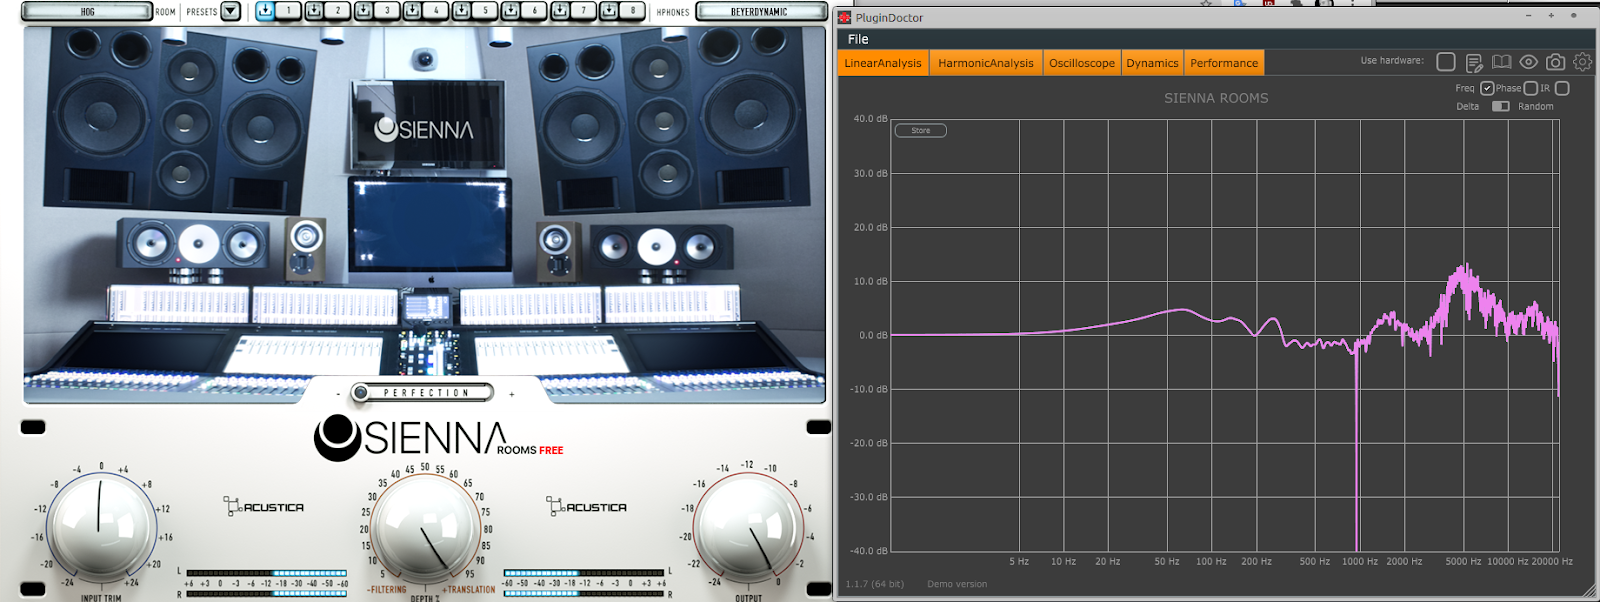
Task: Save to preset slot 4 arrow icon
Action: 412,11
